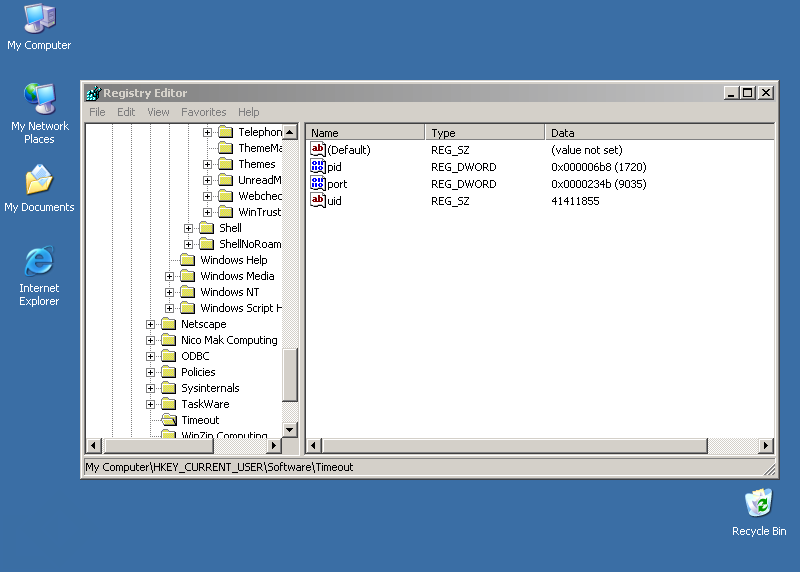Viewport: 800px width, 572px height.
Task: Select the TaskWare registry key
Action: pyautogui.click(x=204, y=404)
